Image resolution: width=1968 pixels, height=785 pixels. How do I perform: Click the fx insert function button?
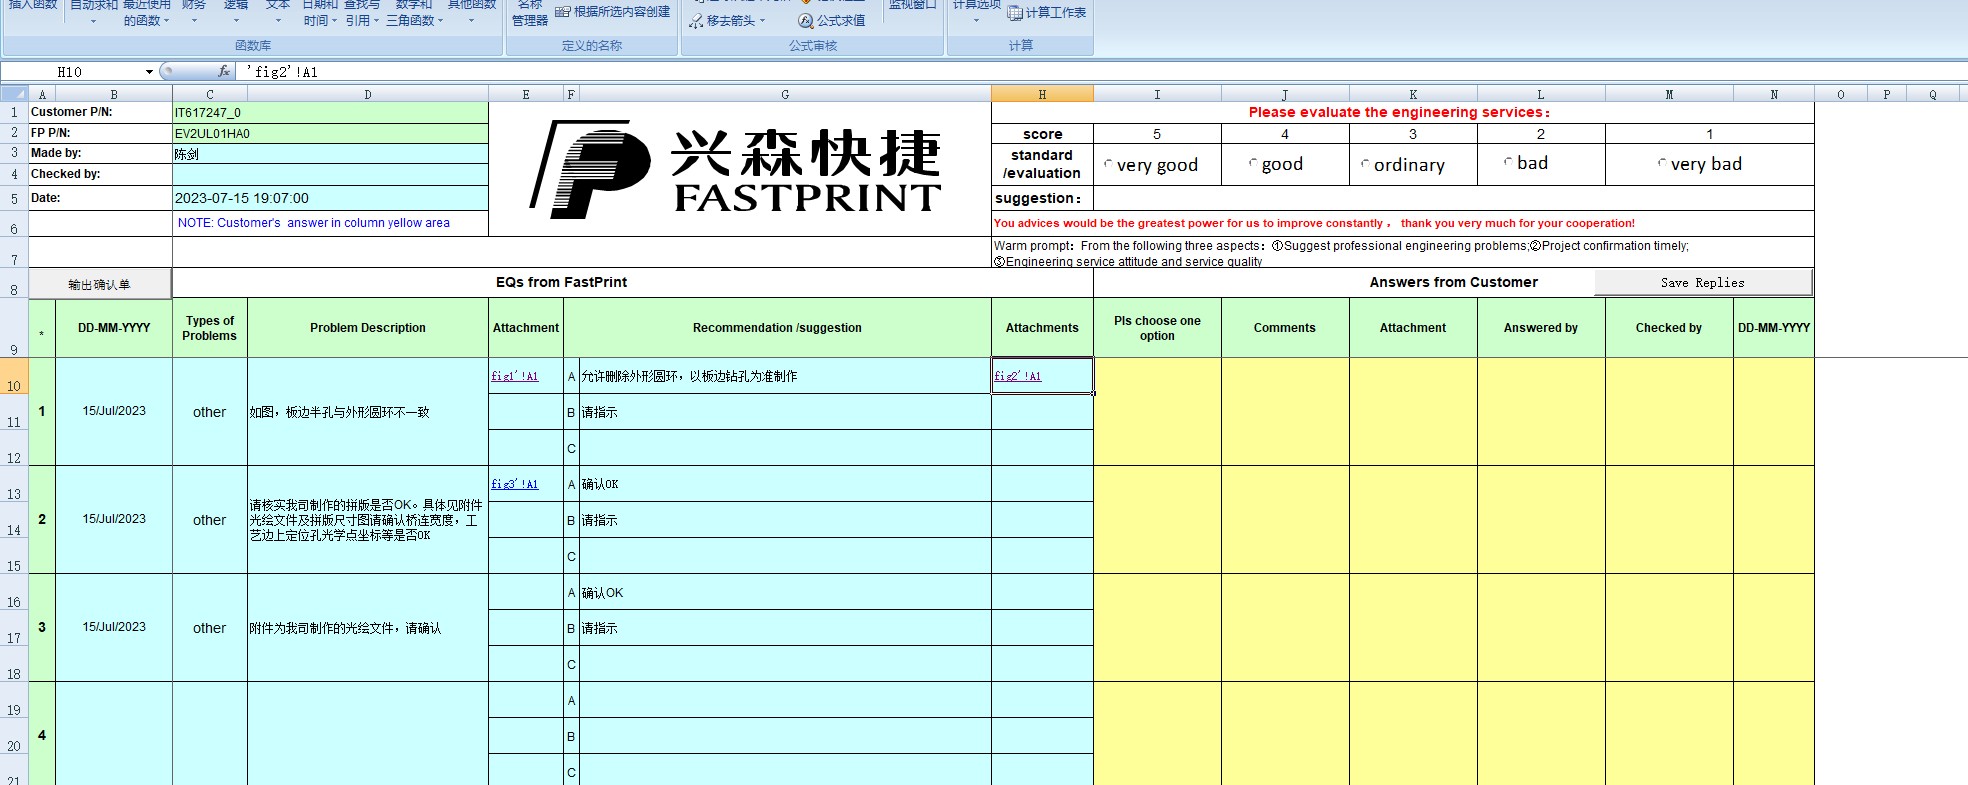[224, 71]
